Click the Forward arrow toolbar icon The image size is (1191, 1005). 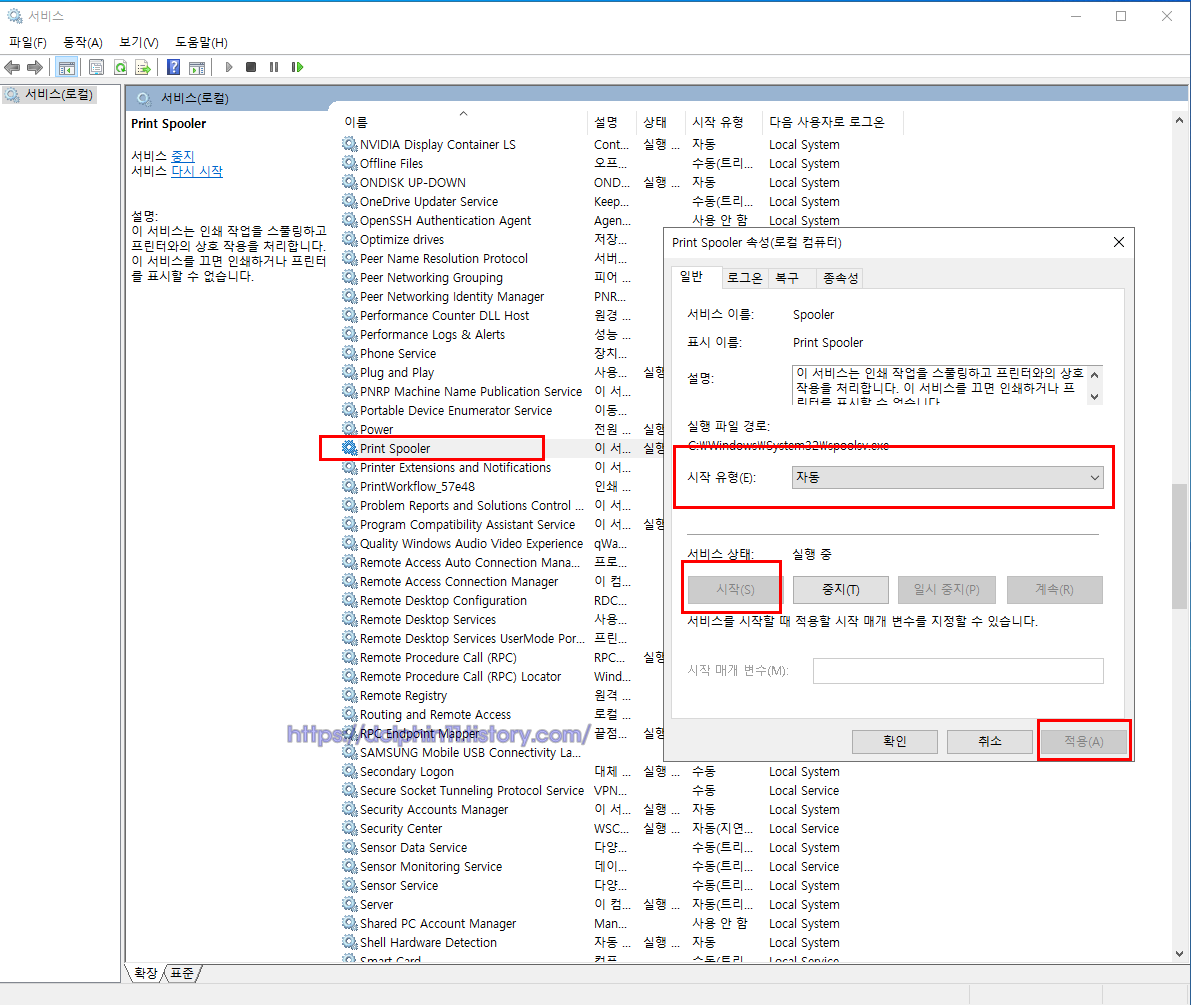point(34,68)
